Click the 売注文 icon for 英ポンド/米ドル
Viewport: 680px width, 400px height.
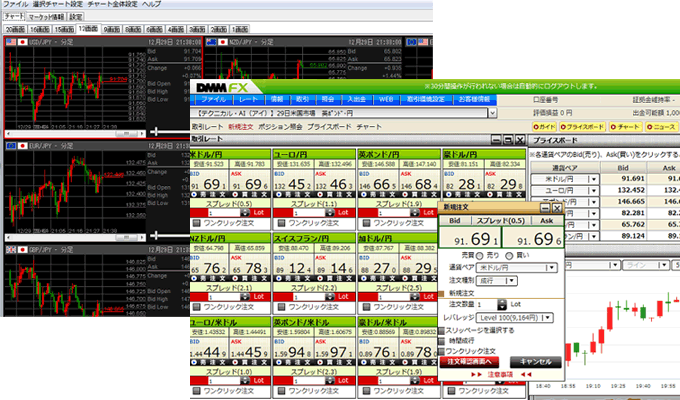coord(278,362)
